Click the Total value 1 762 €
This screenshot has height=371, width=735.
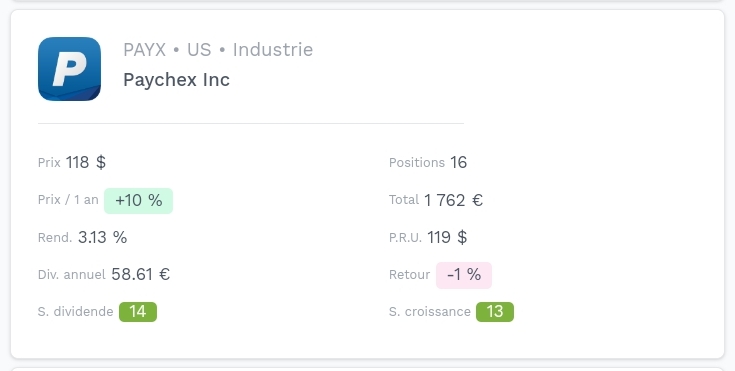pyautogui.click(x=453, y=200)
